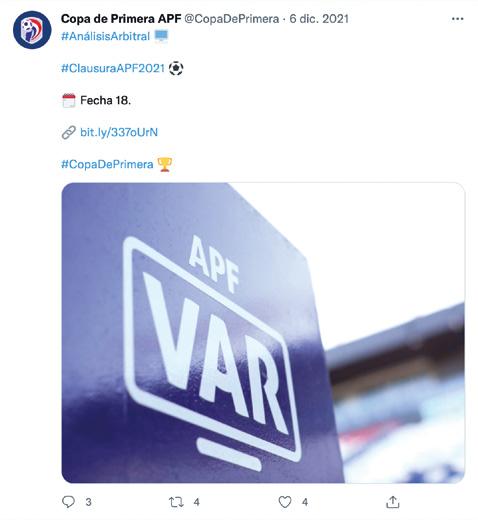Click the 6 dic. 2021 timestamp

click(319, 19)
